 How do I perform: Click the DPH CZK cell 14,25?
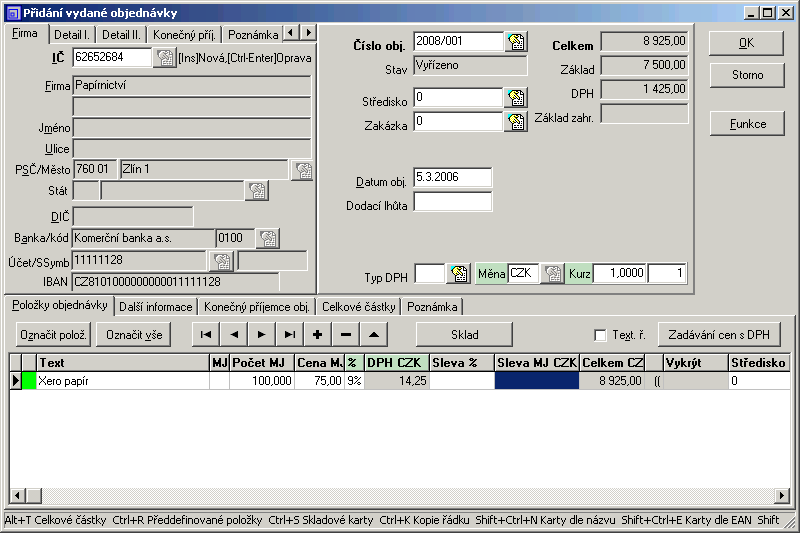coord(397,380)
